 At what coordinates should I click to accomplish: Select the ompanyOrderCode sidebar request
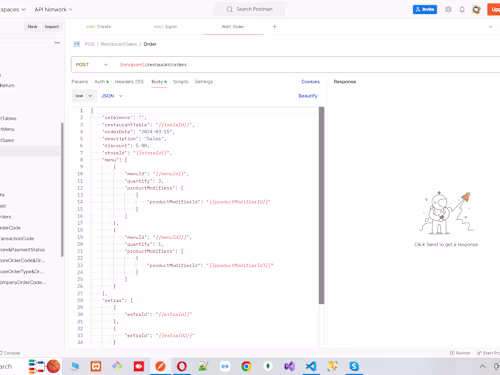point(23,282)
